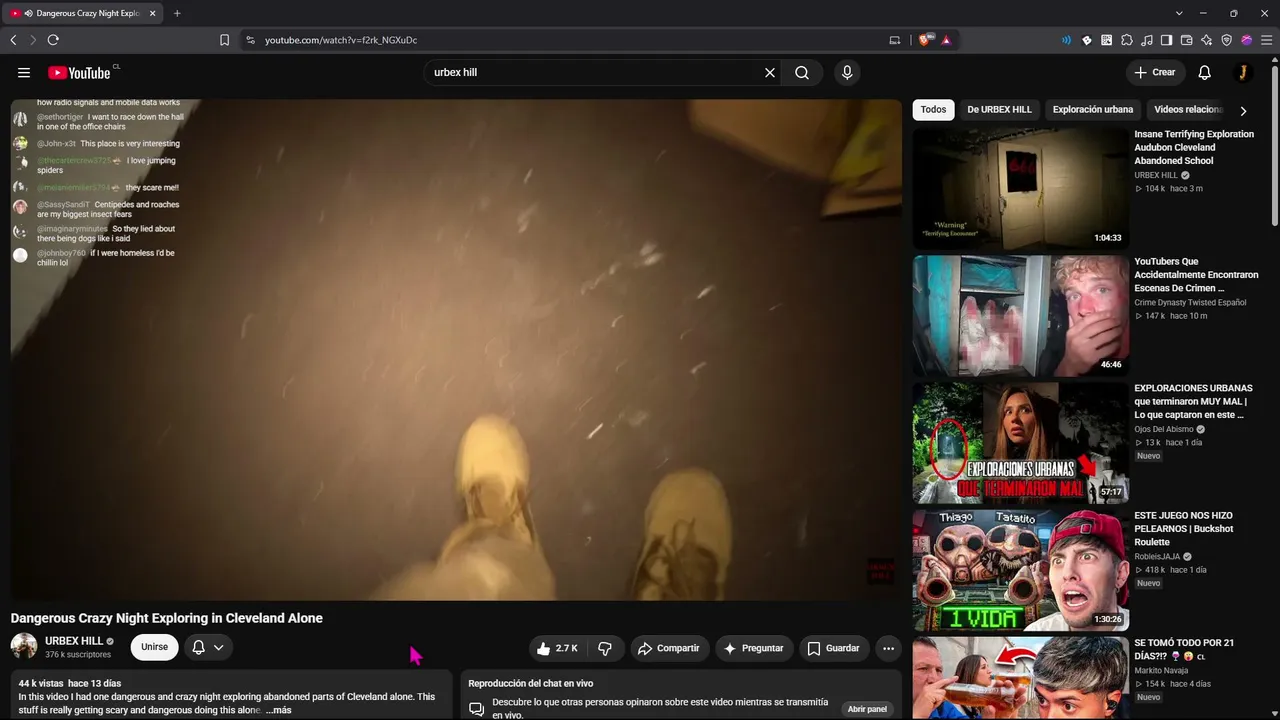Save the video with Guardar
The width and height of the screenshot is (1280, 720).
click(x=833, y=648)
